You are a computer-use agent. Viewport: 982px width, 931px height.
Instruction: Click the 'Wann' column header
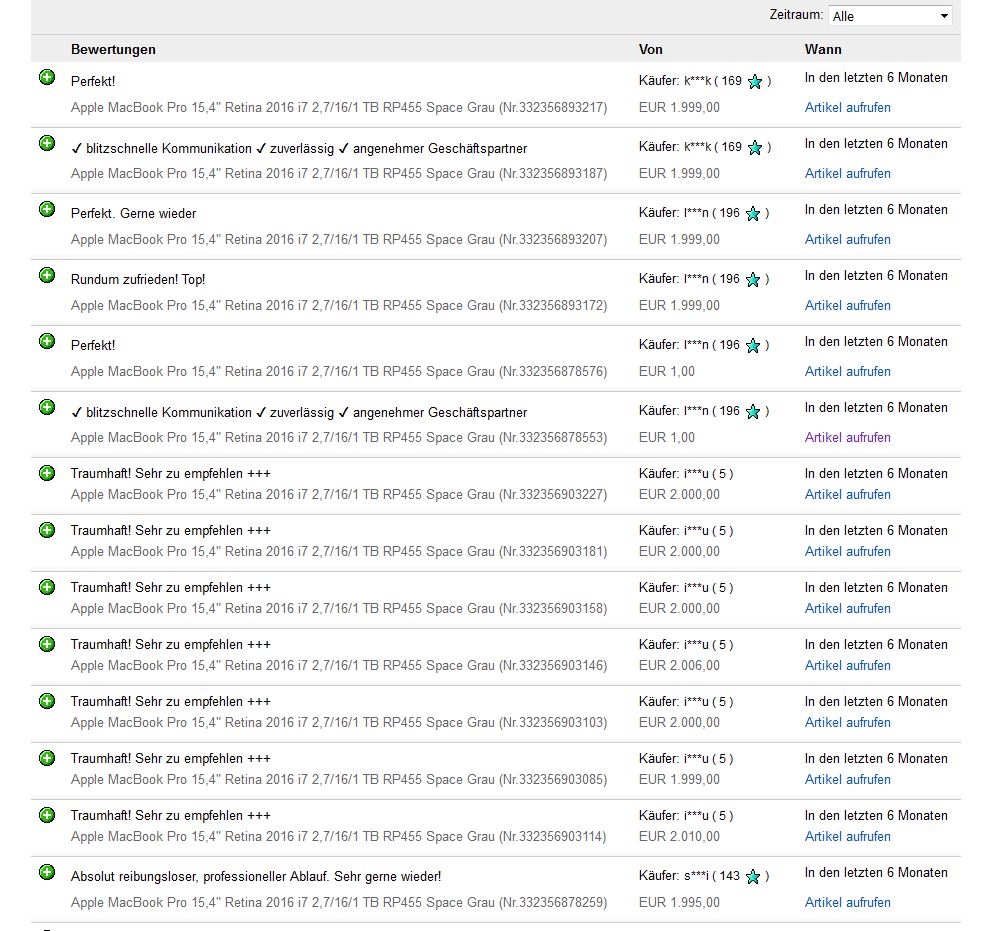[823, 49]
